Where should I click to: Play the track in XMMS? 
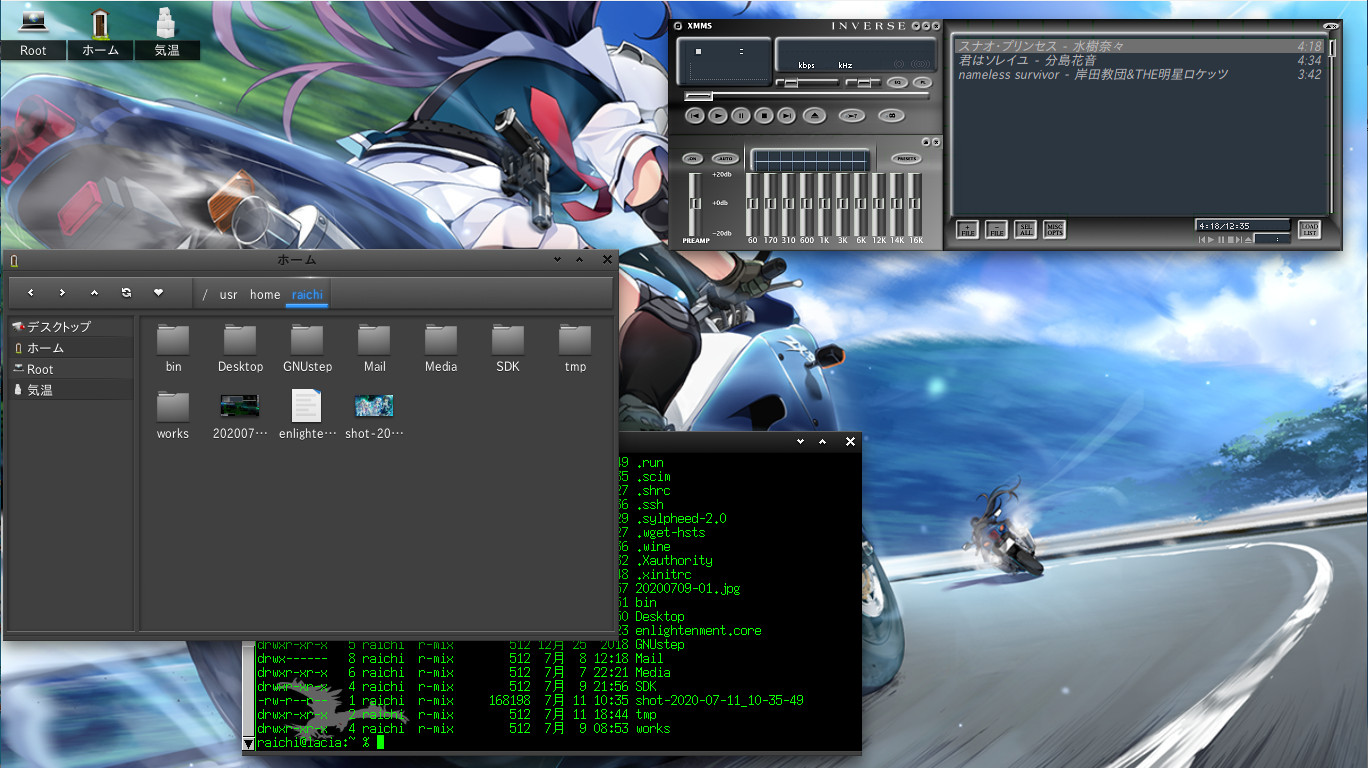[x=718, y=116]
